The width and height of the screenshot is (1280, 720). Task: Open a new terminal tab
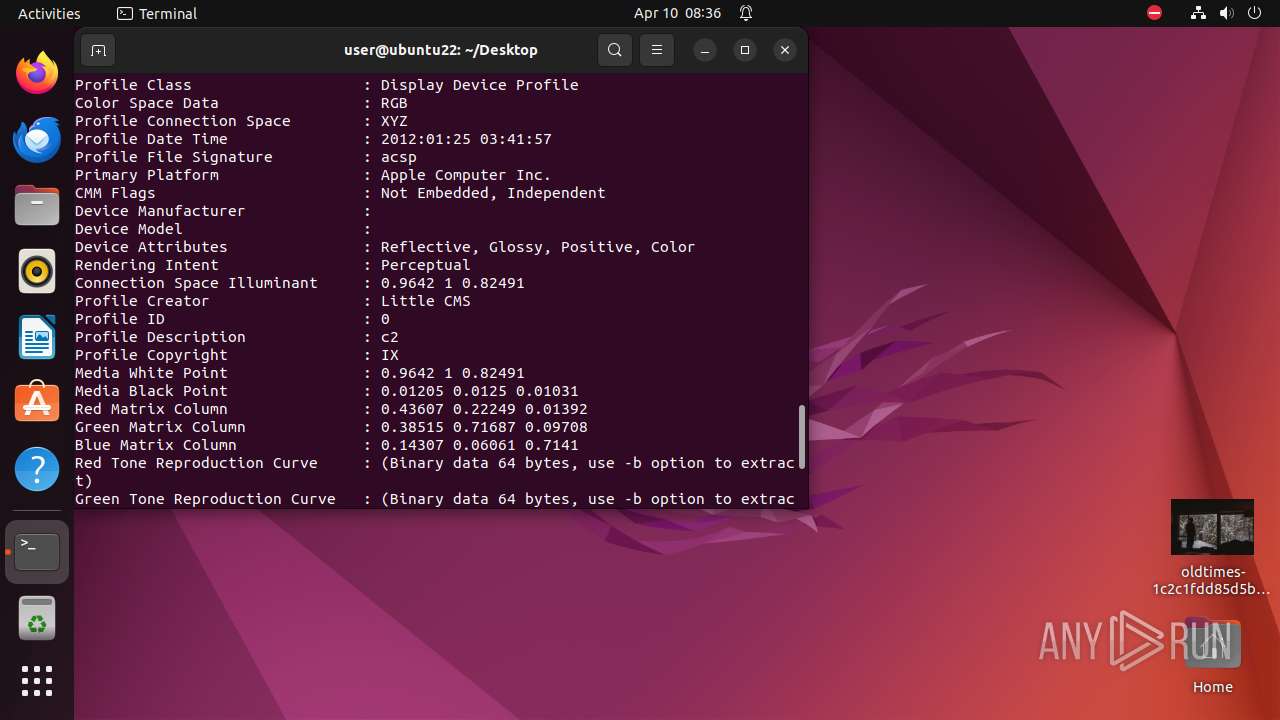click(98, 50)
